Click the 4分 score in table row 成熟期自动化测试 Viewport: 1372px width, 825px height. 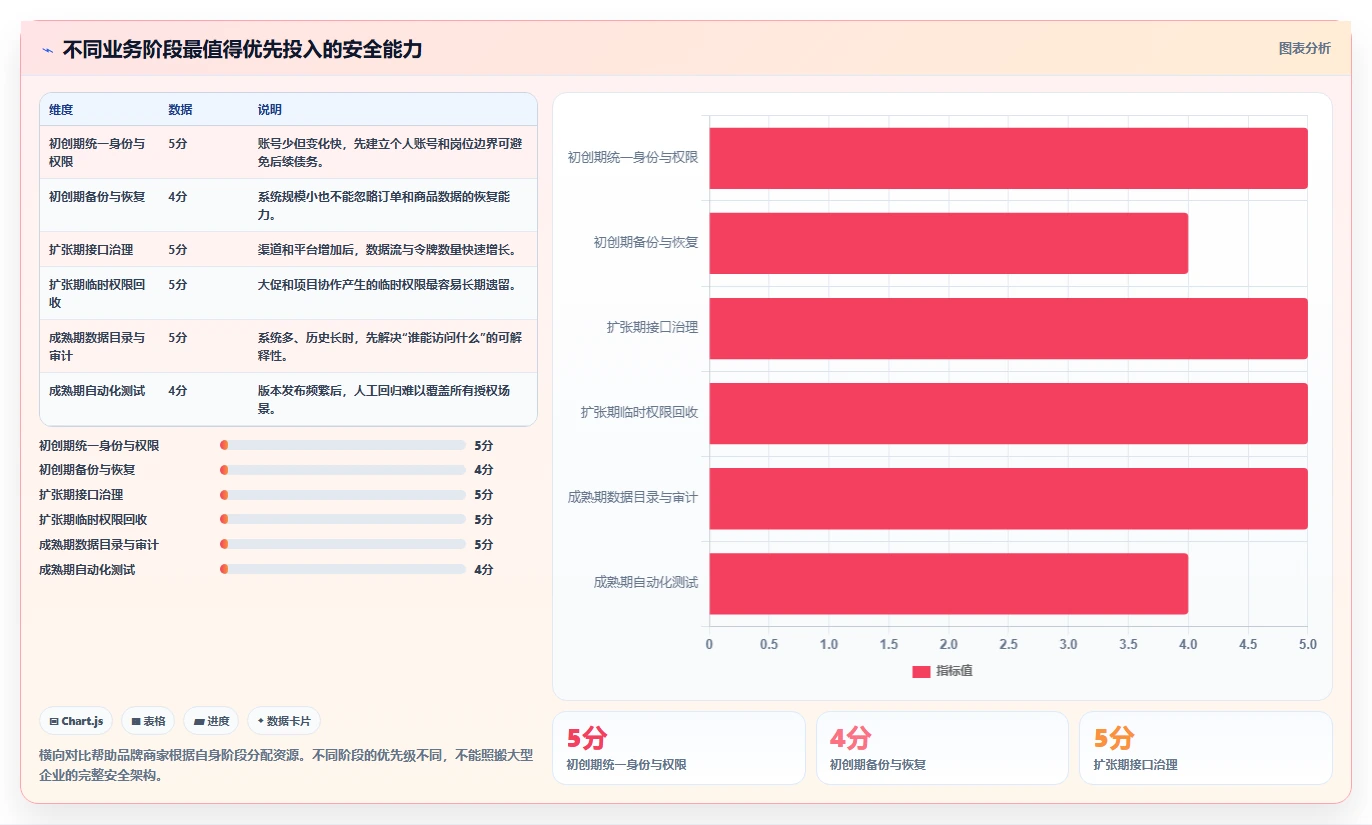tap(178, 391)
